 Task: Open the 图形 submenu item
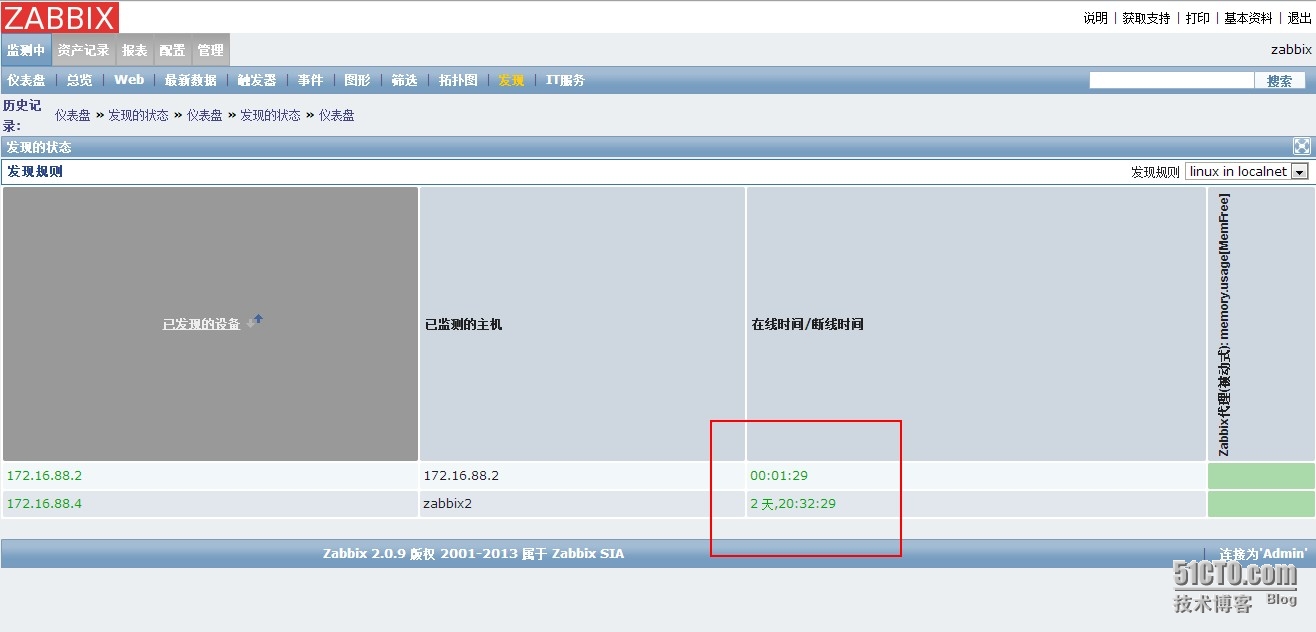(357, 80)
